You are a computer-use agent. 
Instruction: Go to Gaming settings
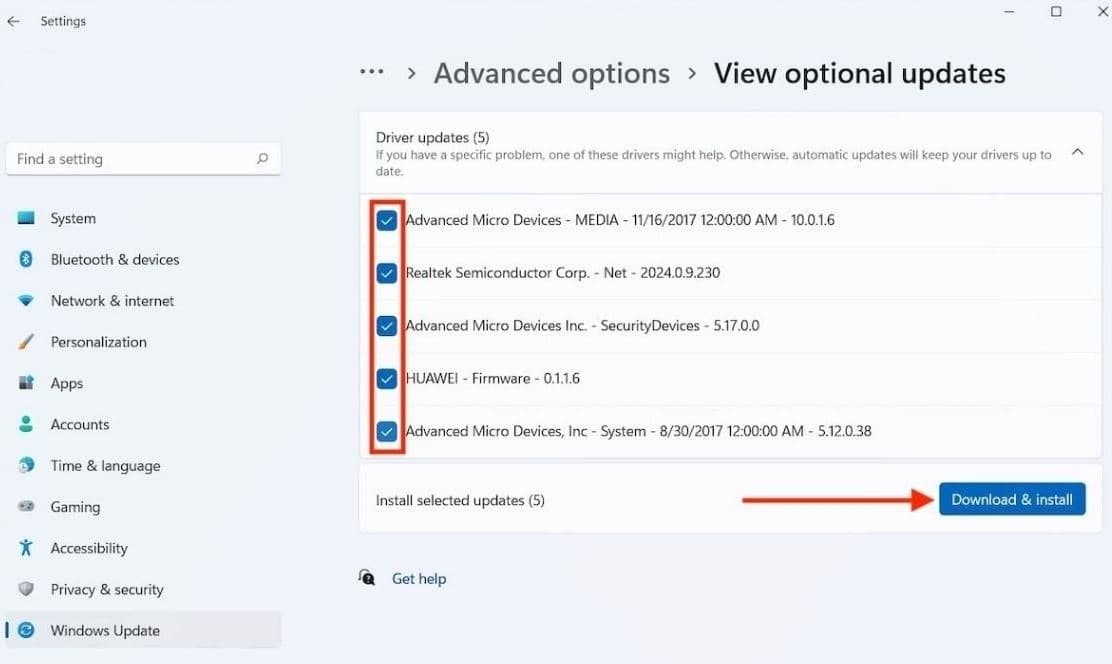[75, 507]
